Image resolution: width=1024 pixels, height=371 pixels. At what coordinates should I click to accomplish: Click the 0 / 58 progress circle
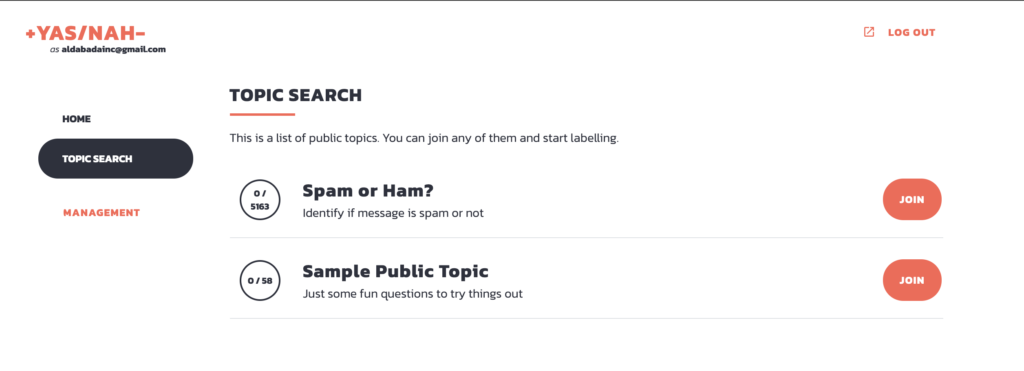pos(260,281)
